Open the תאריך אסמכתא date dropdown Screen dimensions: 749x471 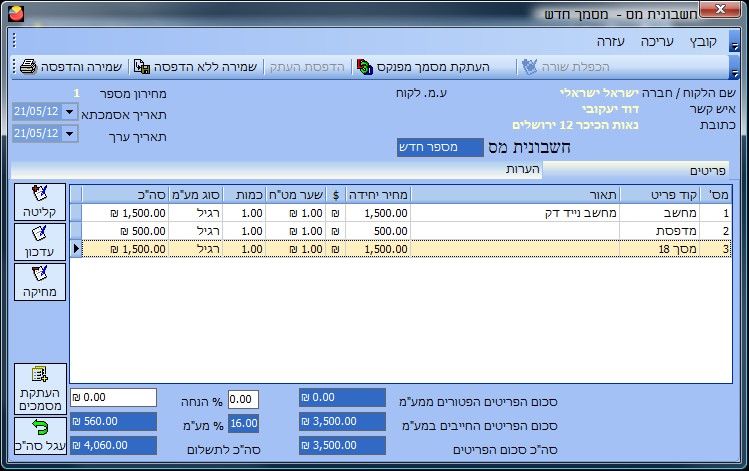pos(70,112)
